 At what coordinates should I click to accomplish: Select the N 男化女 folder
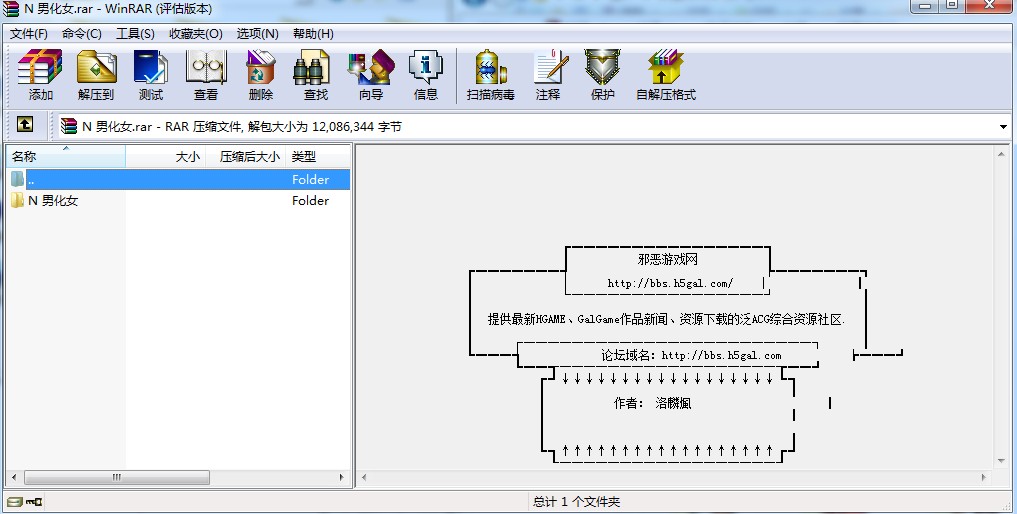click(x=52, y=200)
